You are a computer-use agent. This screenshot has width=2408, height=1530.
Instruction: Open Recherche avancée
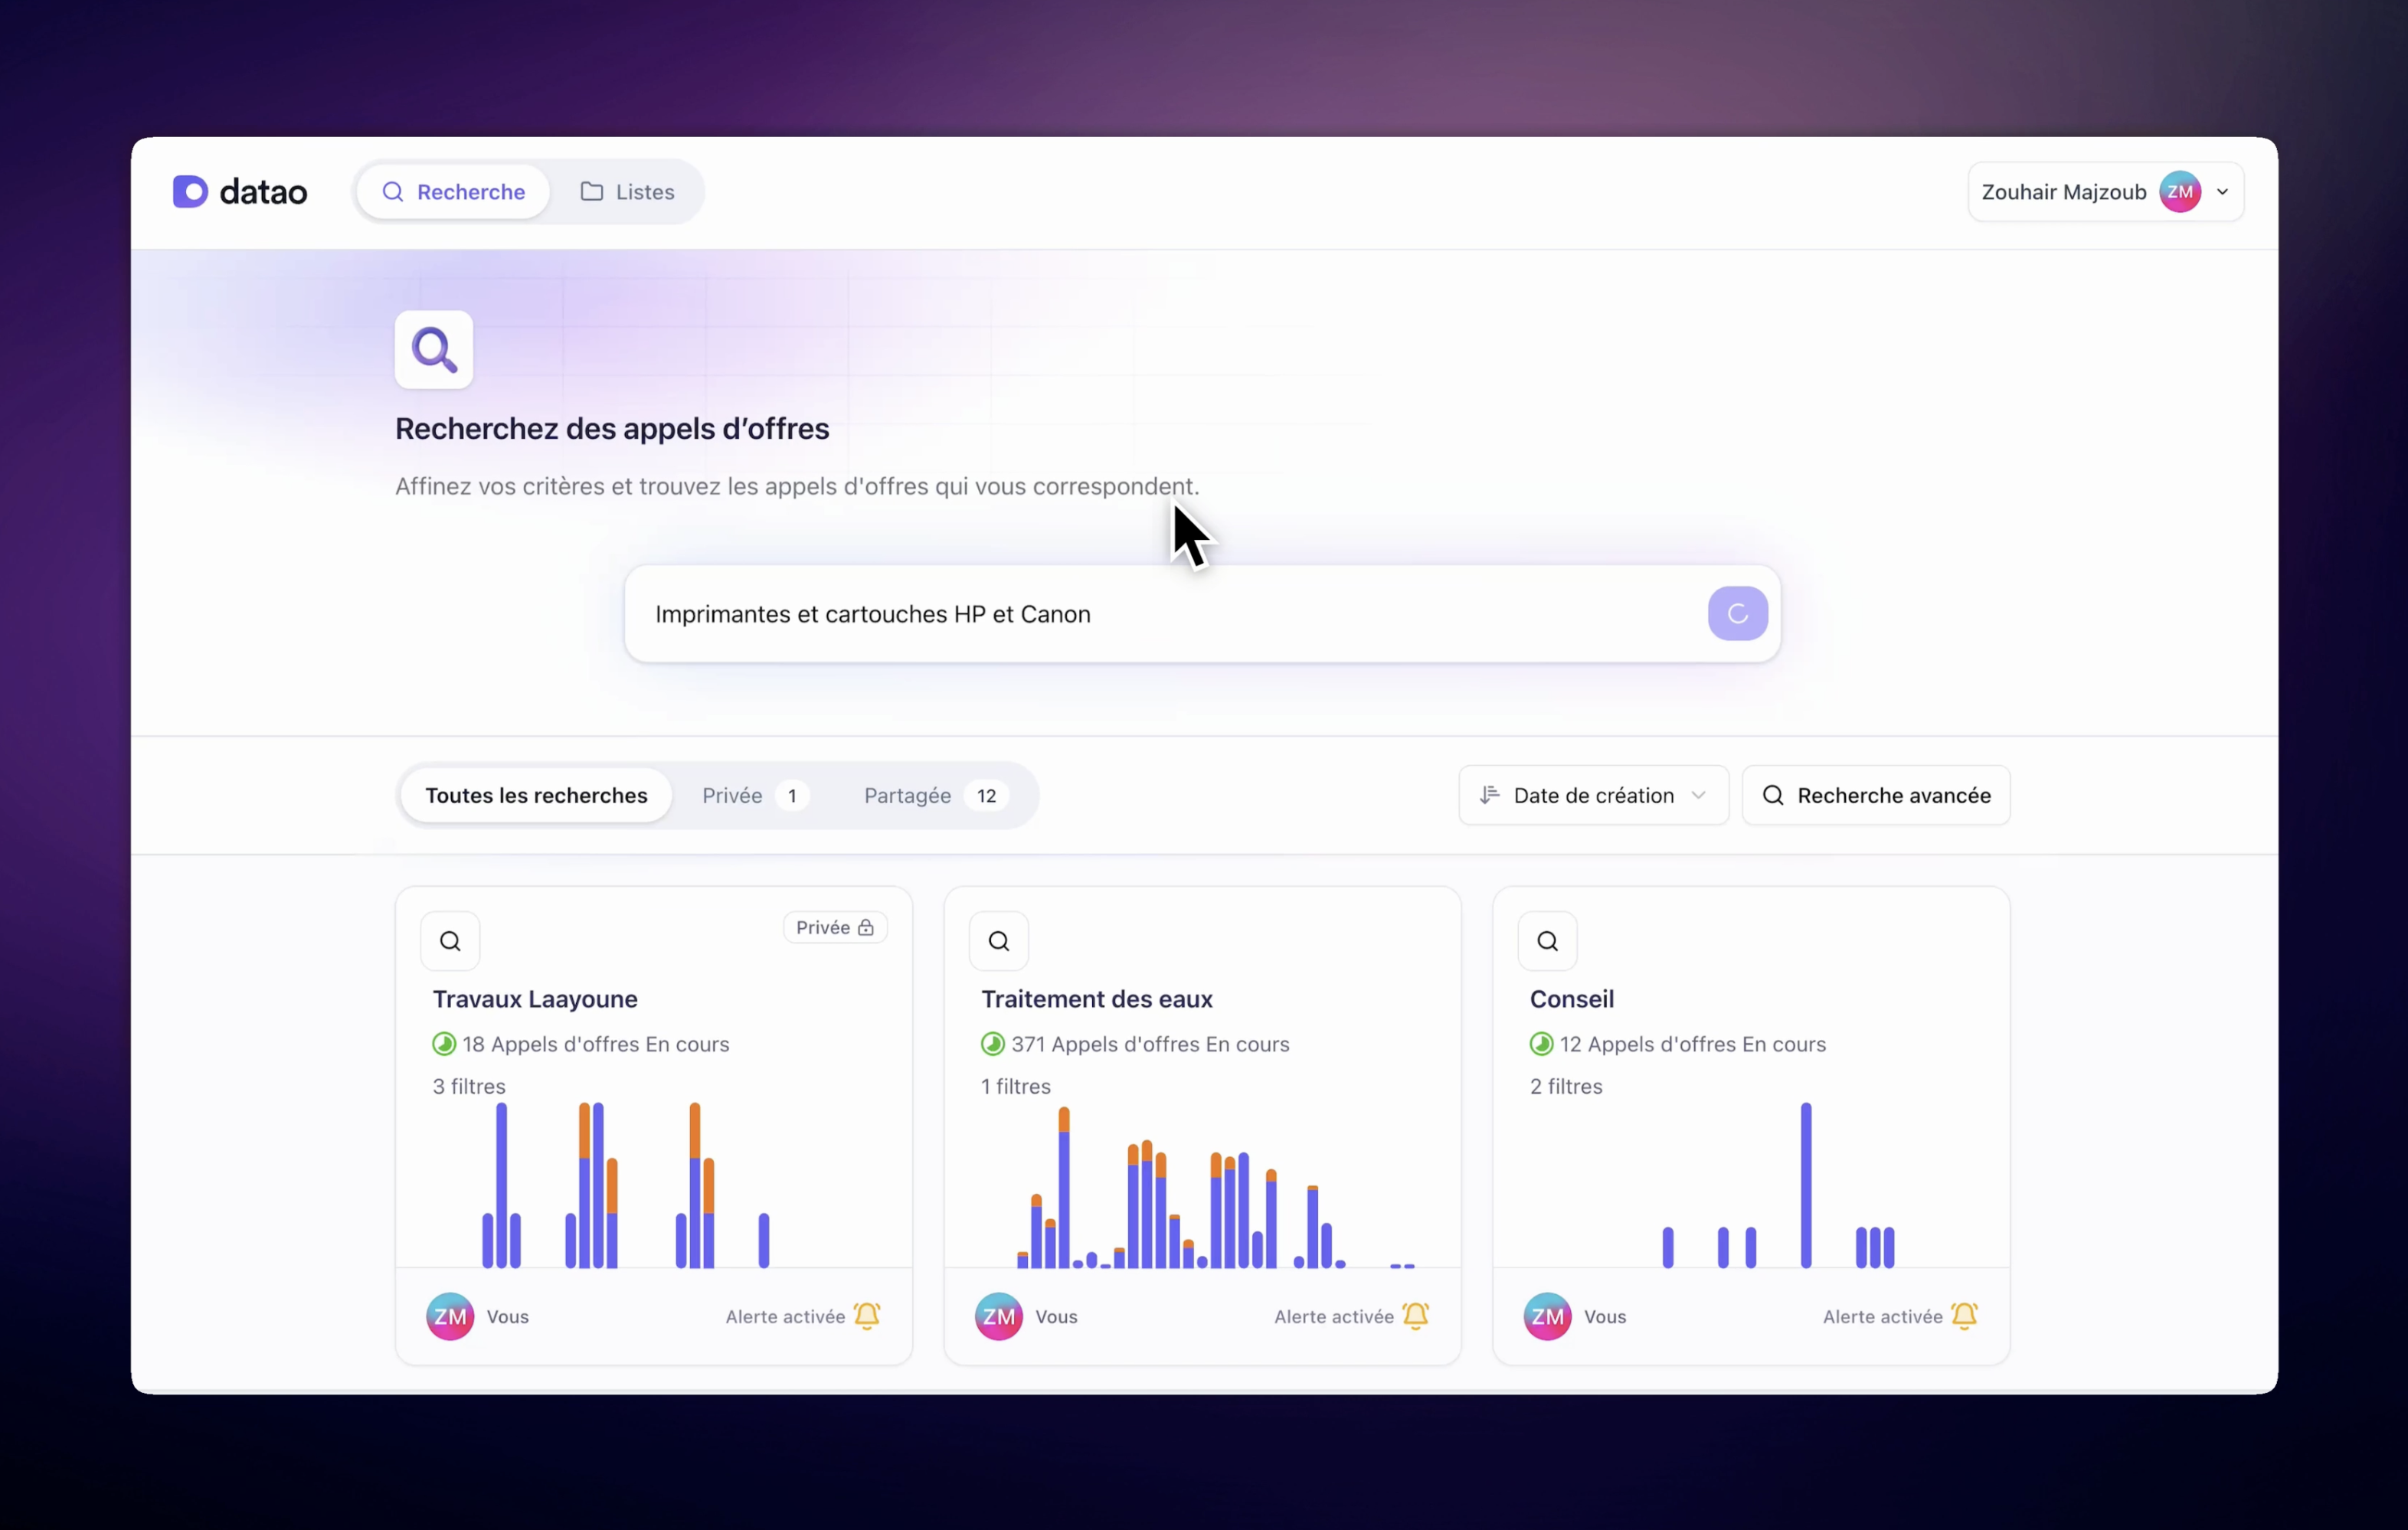(x=1876, y=795)
